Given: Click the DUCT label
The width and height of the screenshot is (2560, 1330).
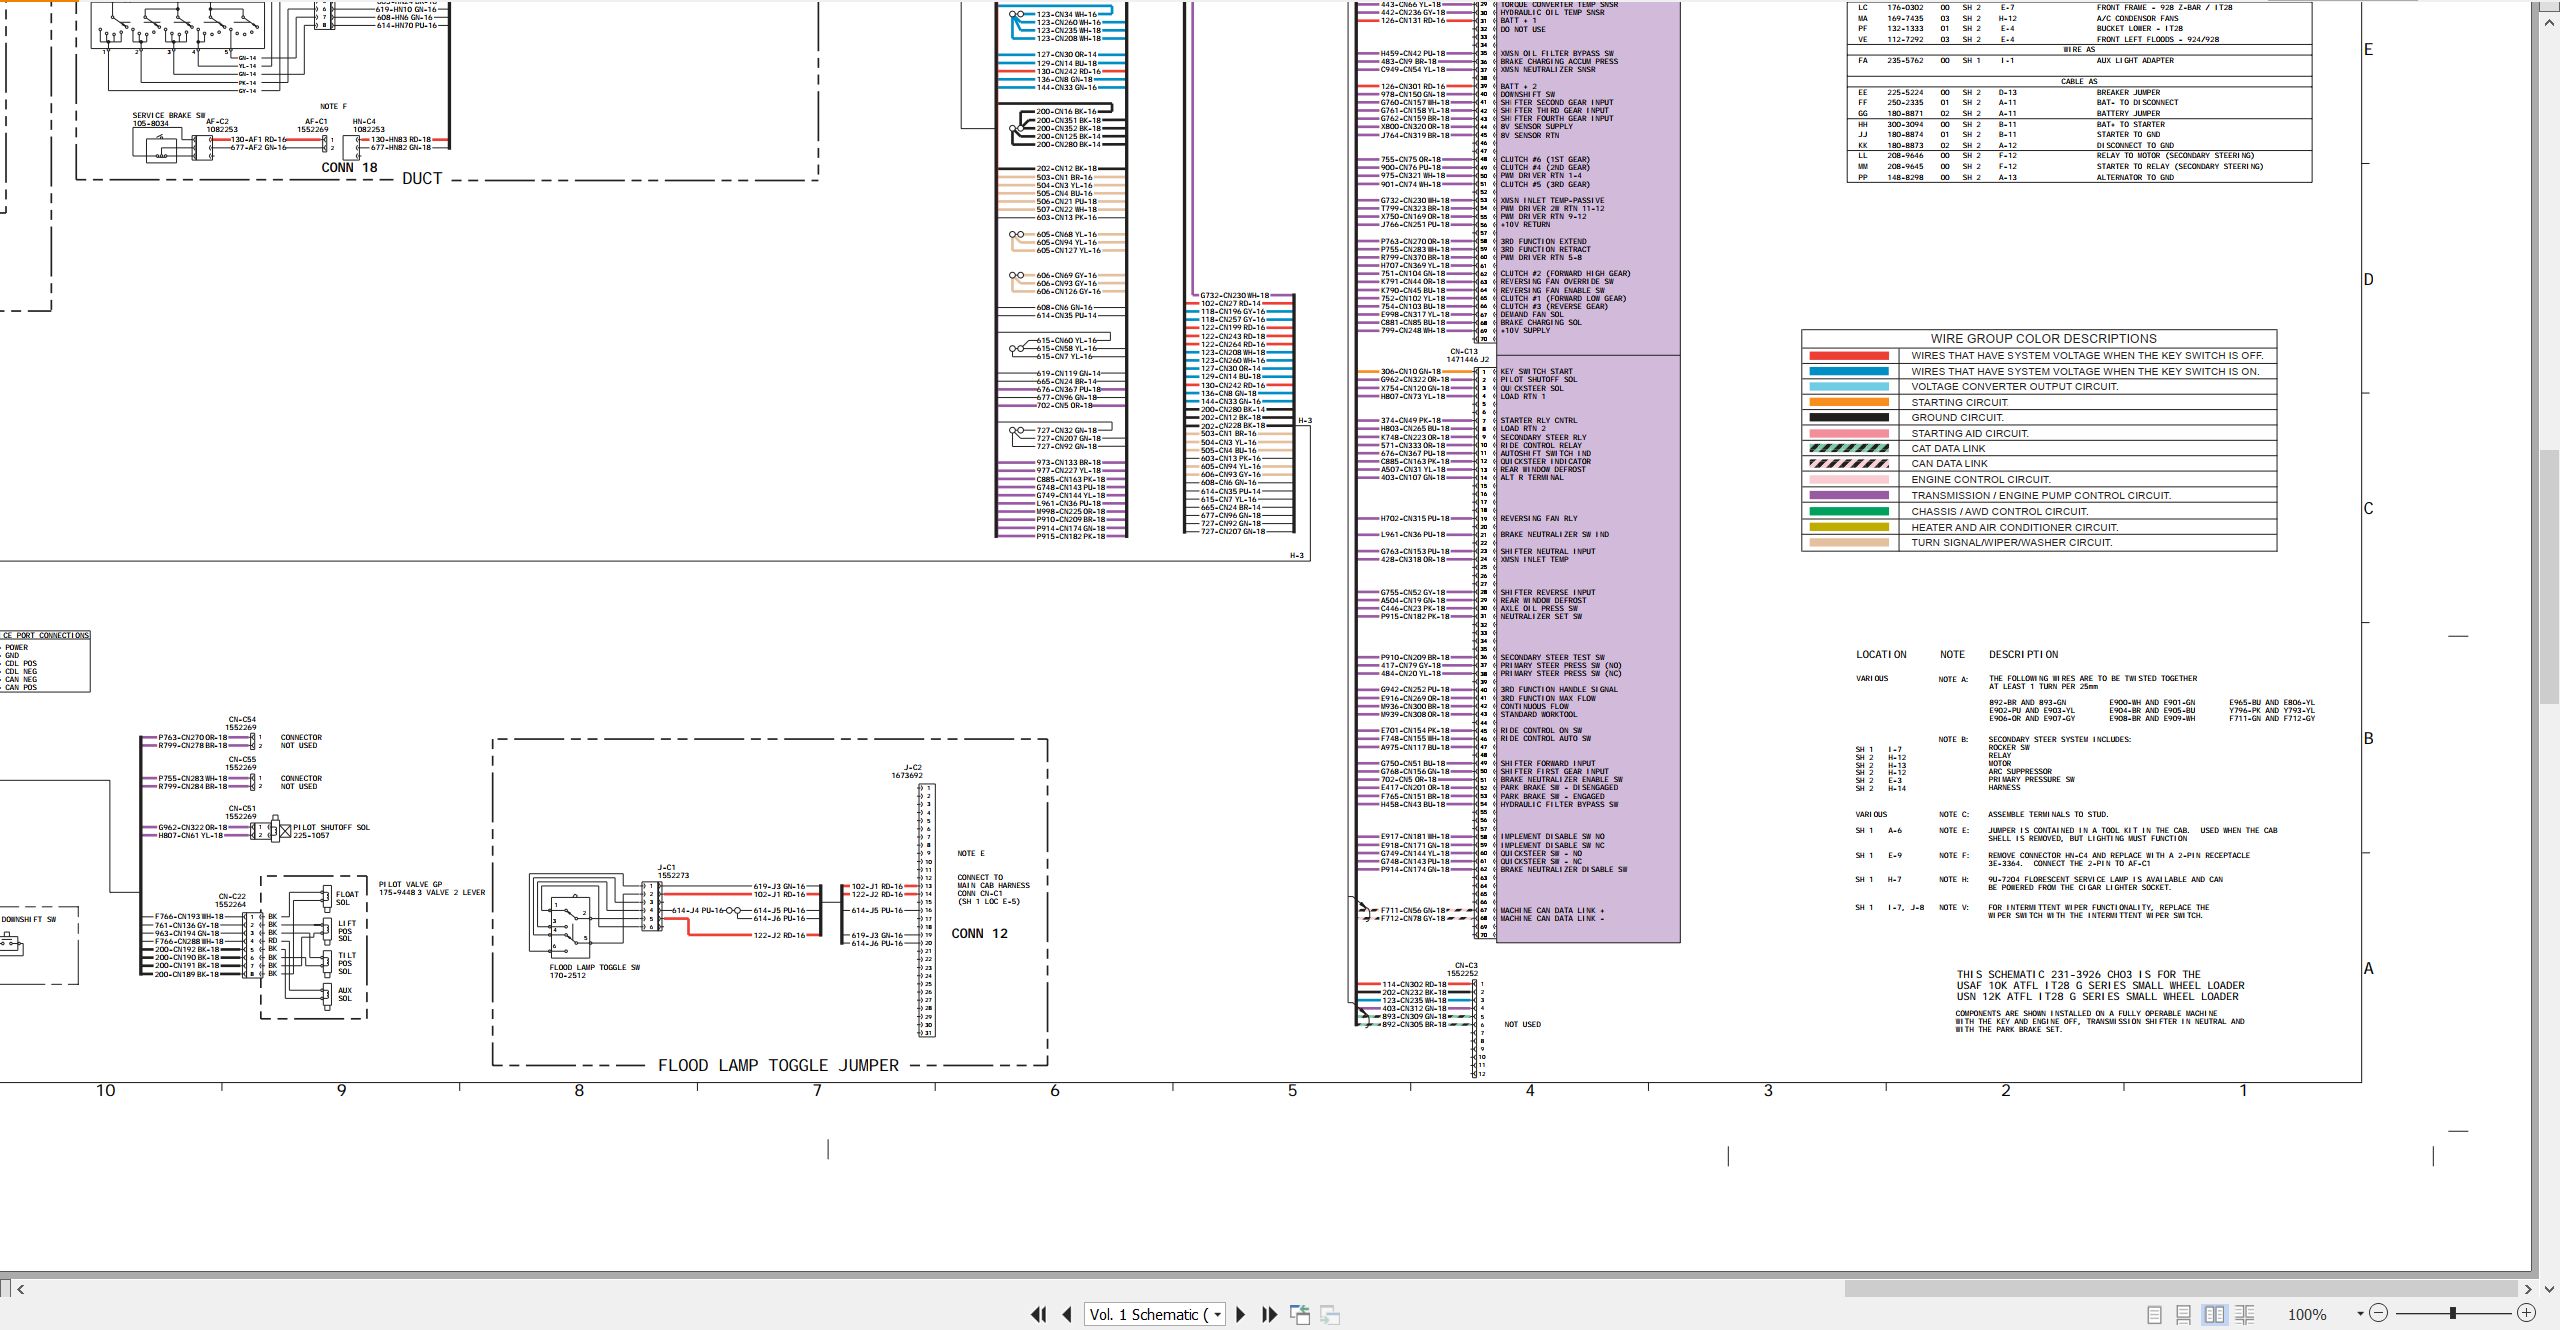Looking at the screenshot, I should (422, 178).
